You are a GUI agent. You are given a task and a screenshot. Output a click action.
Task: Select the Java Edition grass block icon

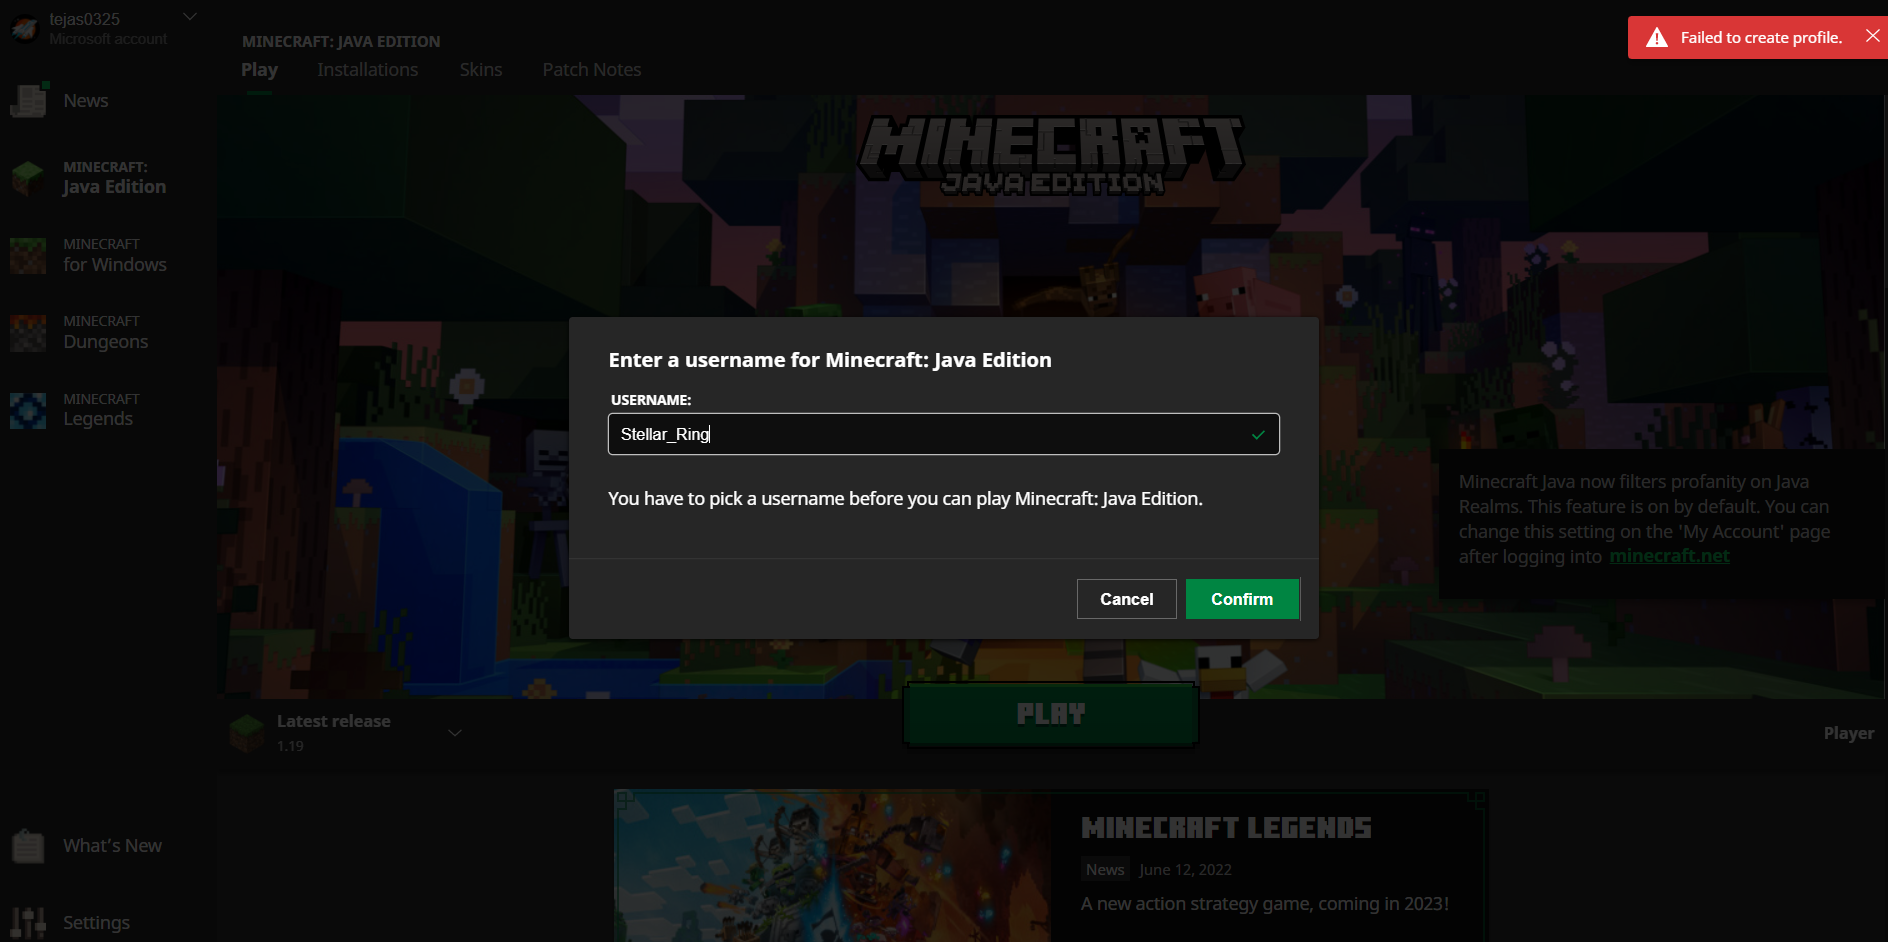28,178
